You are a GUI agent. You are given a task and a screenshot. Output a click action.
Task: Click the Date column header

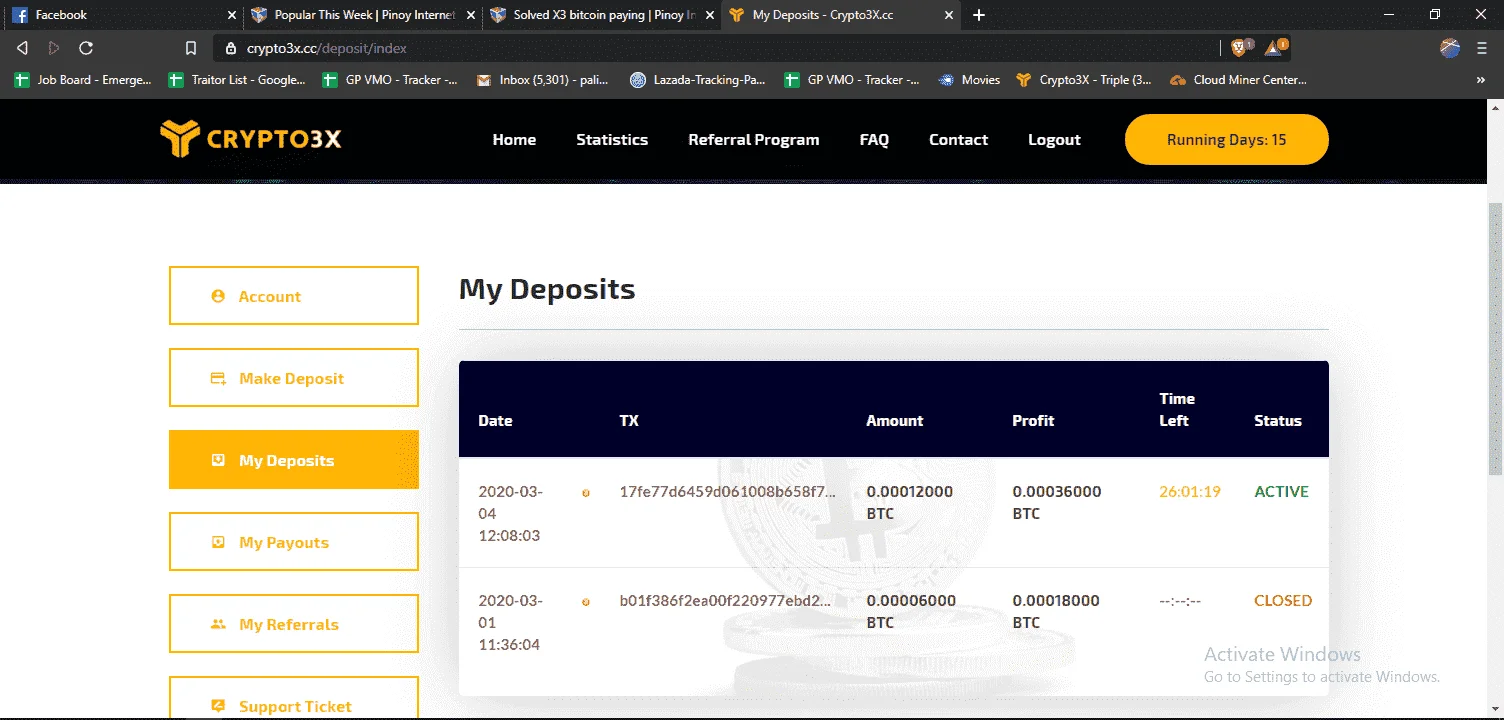click(x=495, y=421)
